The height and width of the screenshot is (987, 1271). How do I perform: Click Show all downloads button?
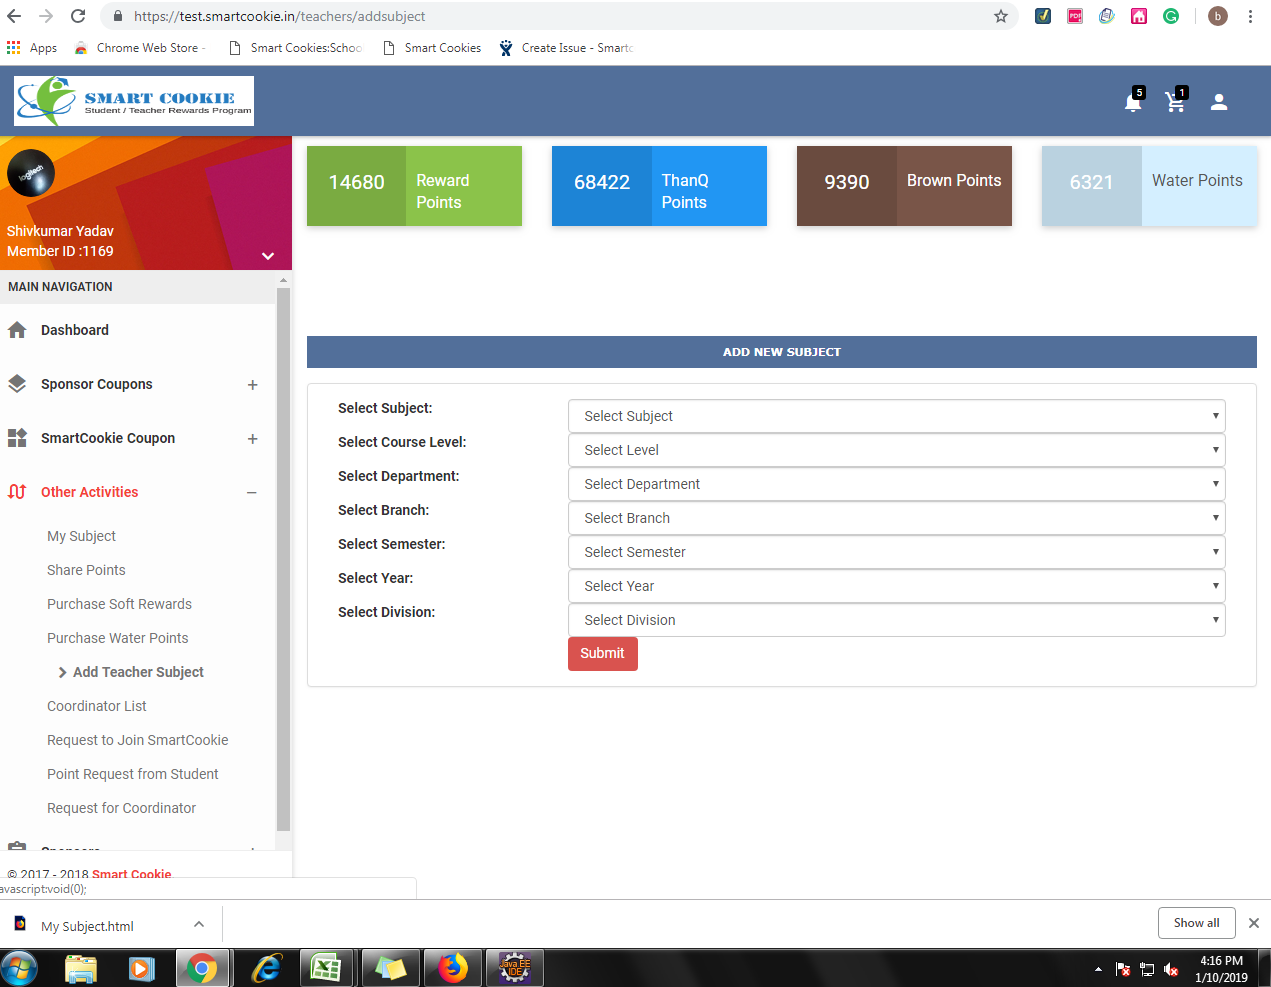[1196, 923]
